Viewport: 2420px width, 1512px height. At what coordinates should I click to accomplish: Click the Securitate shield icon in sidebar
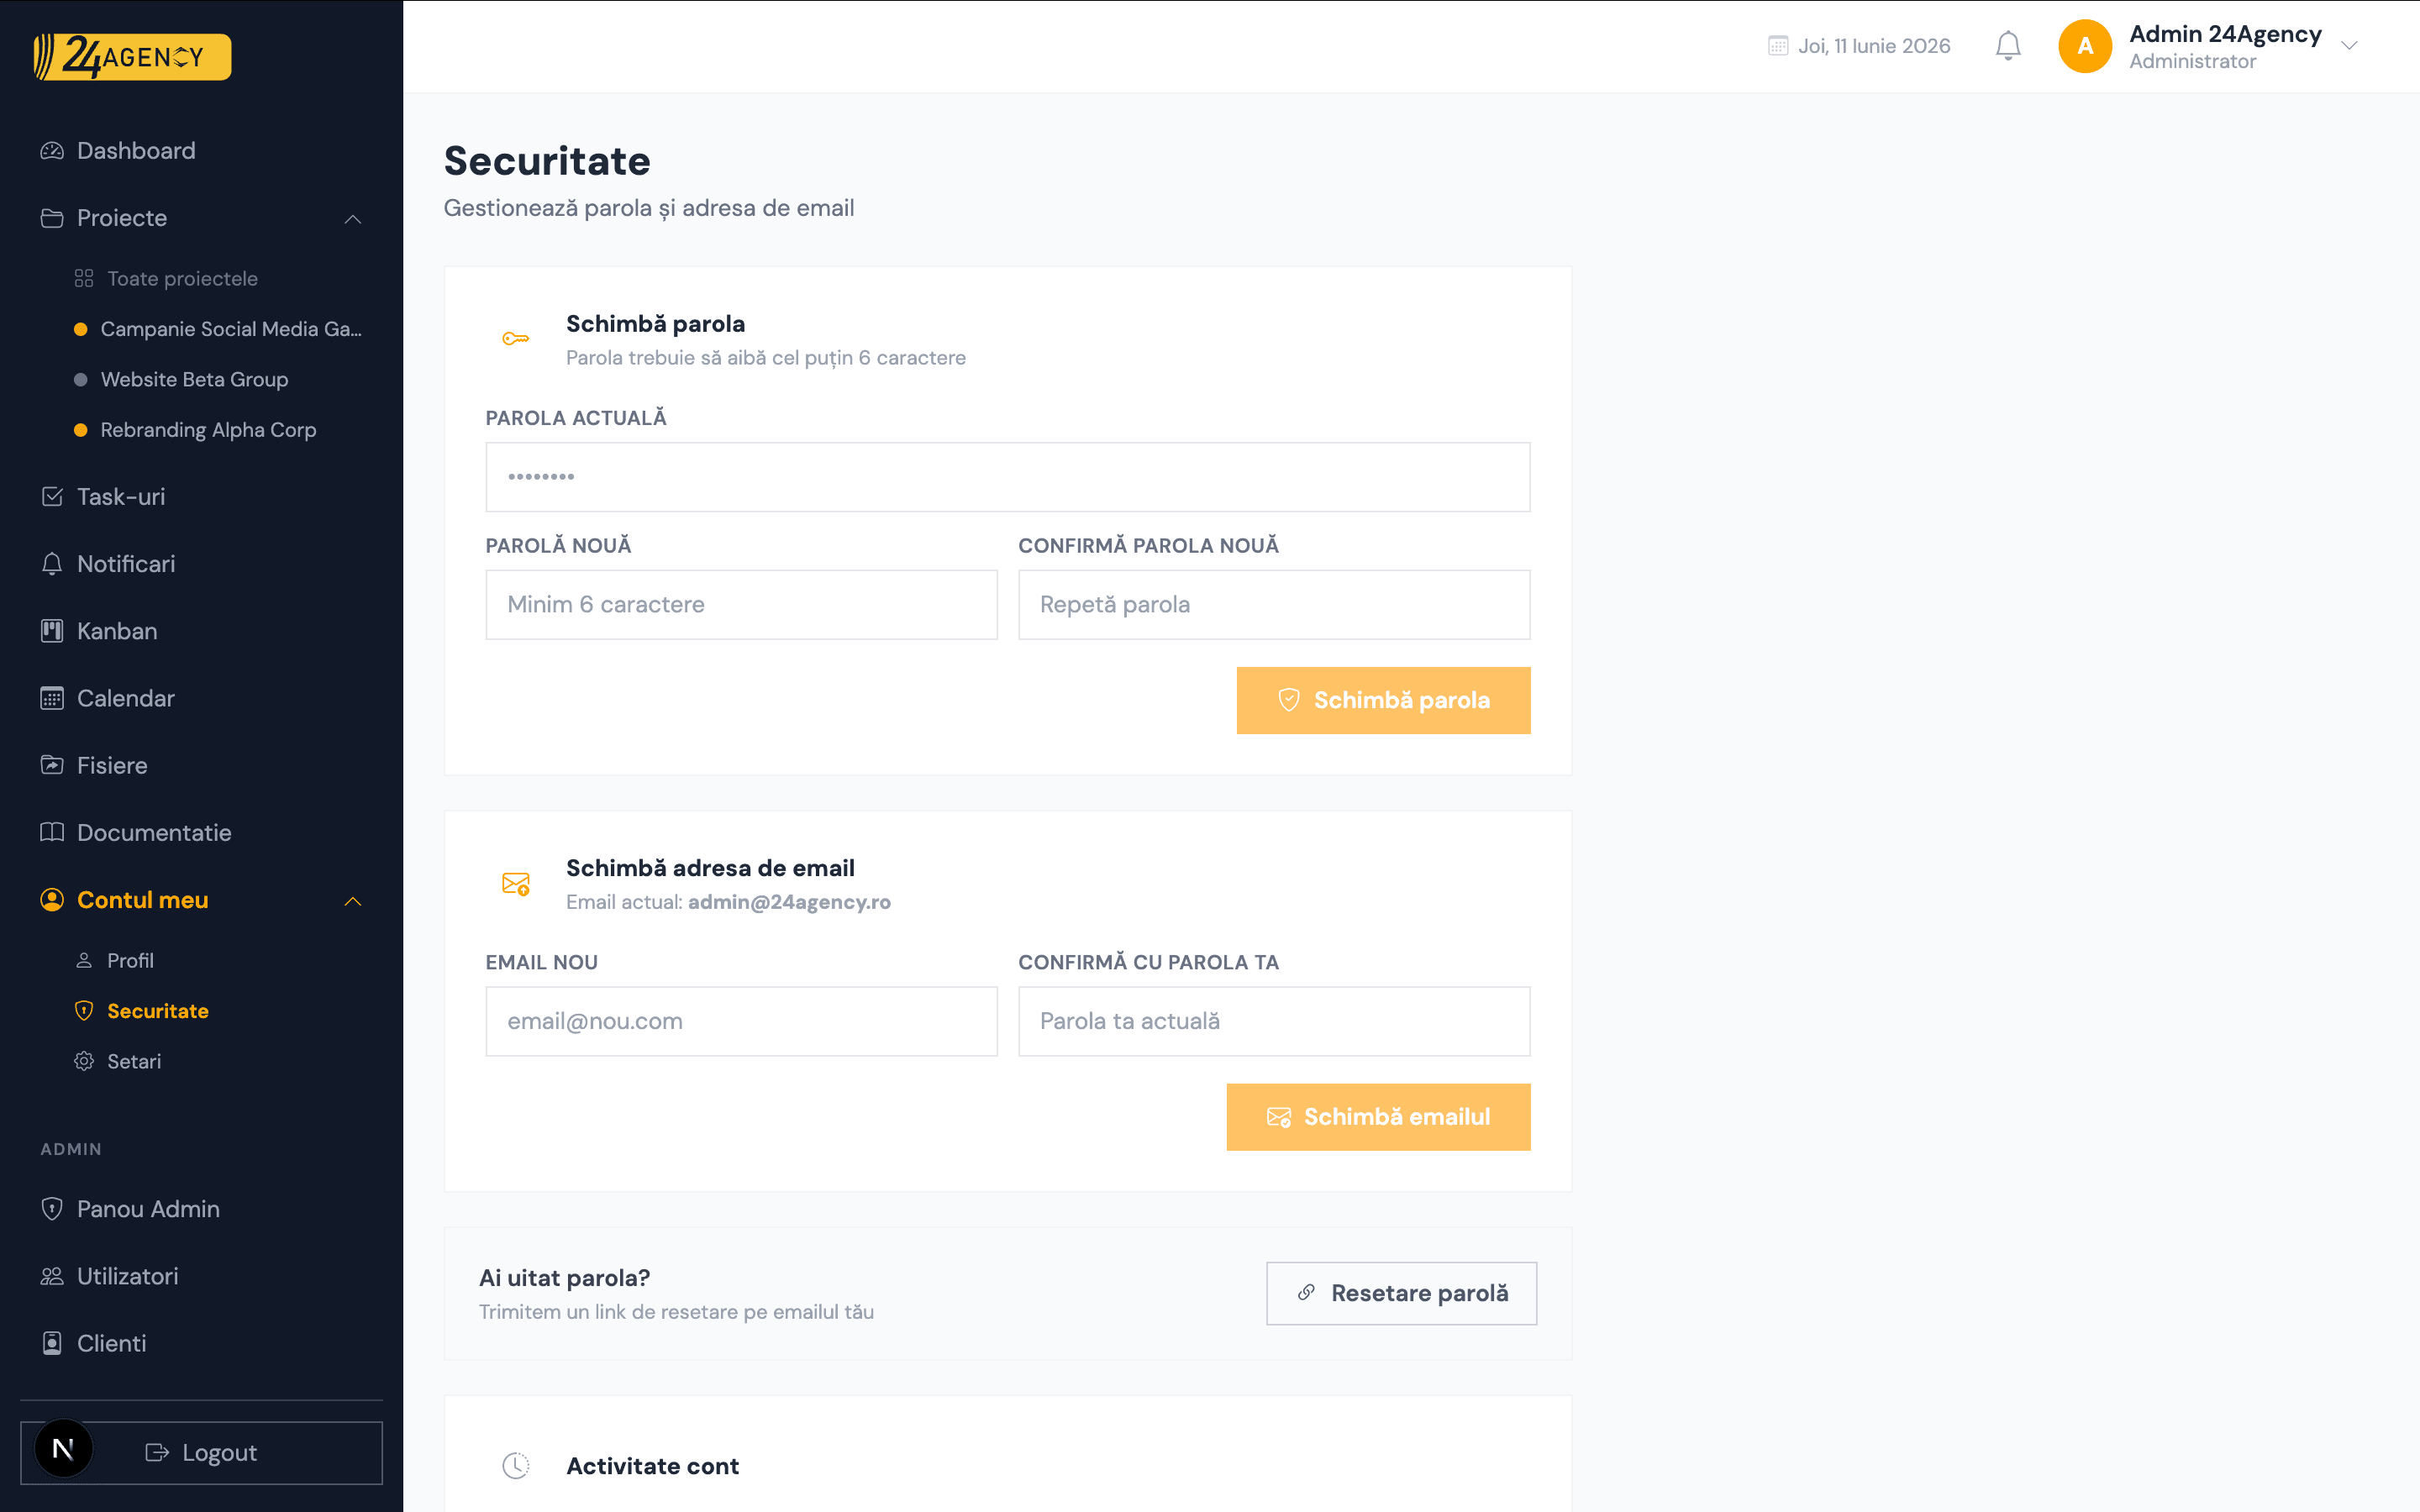84,1011
